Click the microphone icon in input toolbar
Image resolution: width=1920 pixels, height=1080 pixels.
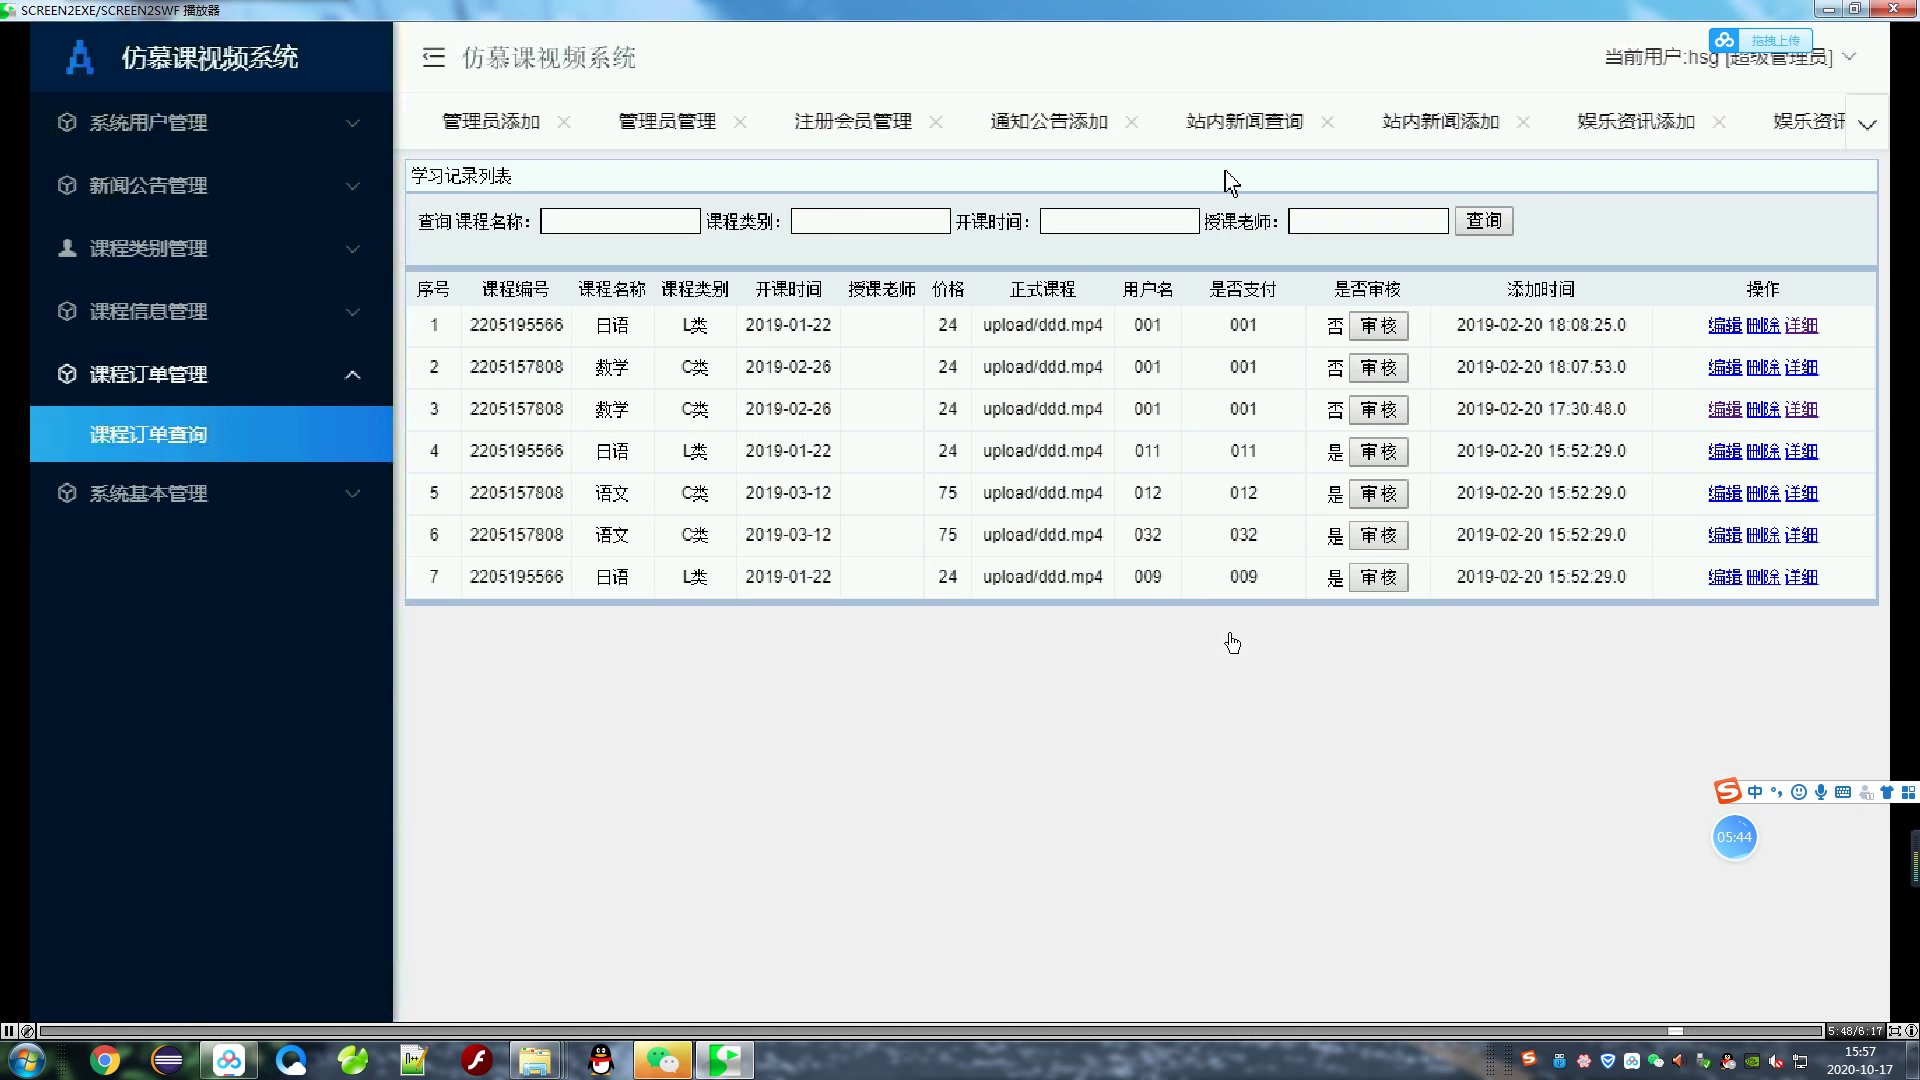coord(1821,792)
